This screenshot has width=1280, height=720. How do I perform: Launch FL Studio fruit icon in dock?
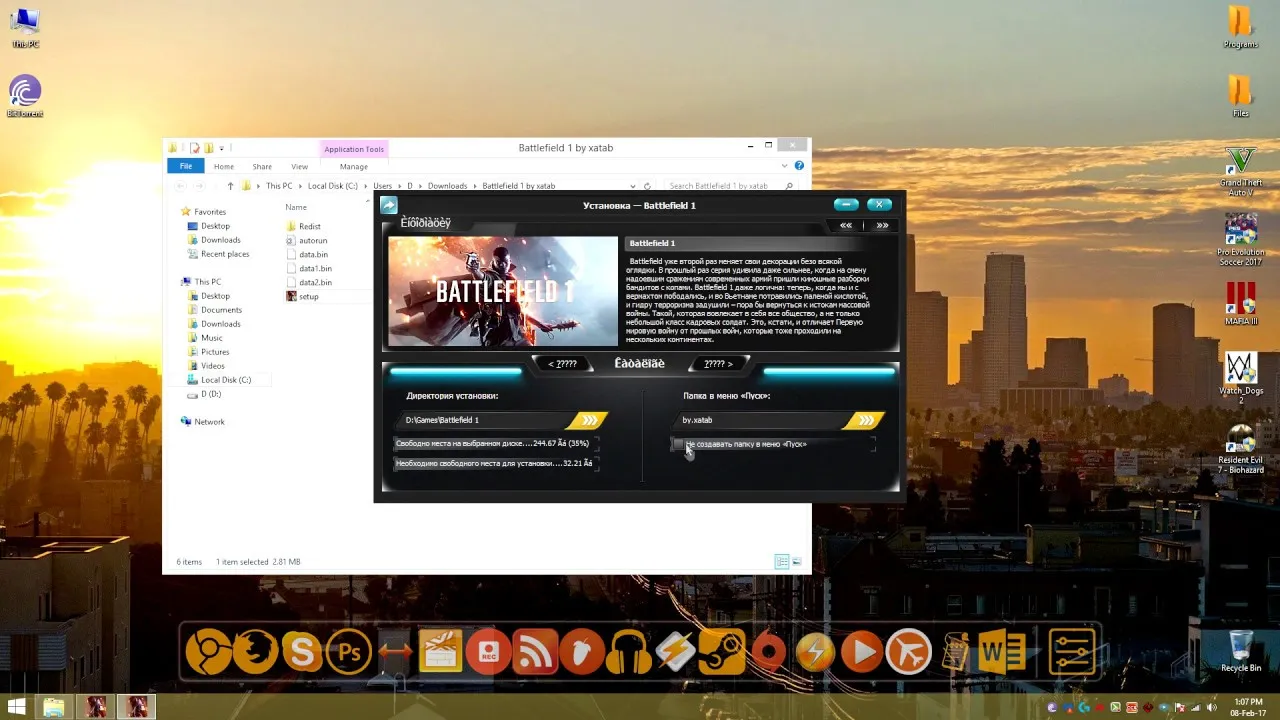click(x=582, y=653)
